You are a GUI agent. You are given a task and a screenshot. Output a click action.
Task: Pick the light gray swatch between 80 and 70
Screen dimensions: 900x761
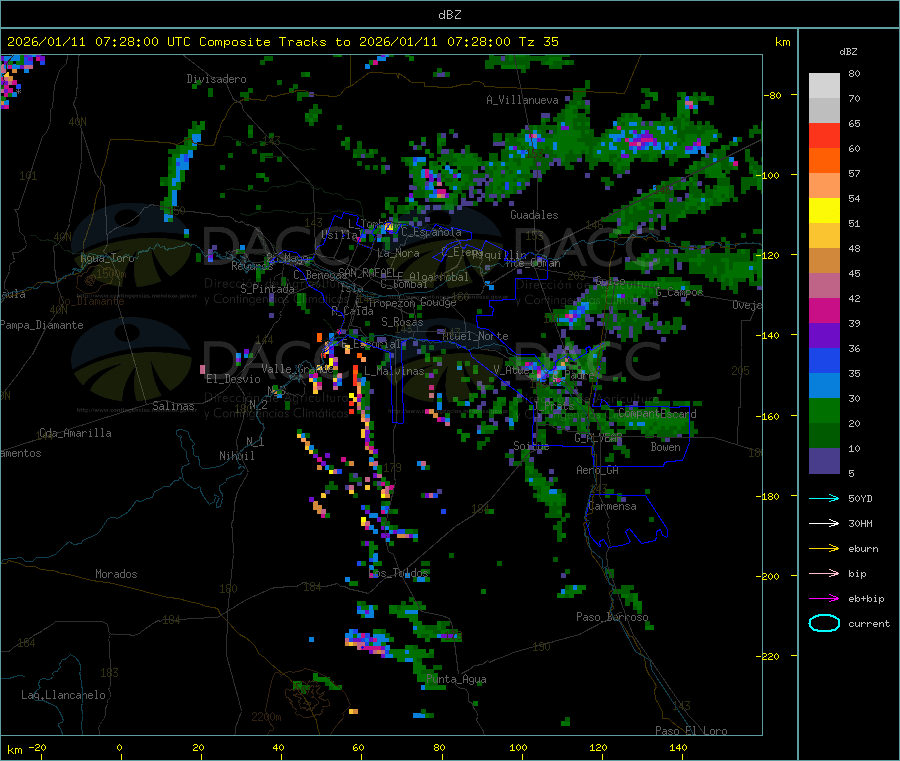pyautogui.click(x=824, y=86)
